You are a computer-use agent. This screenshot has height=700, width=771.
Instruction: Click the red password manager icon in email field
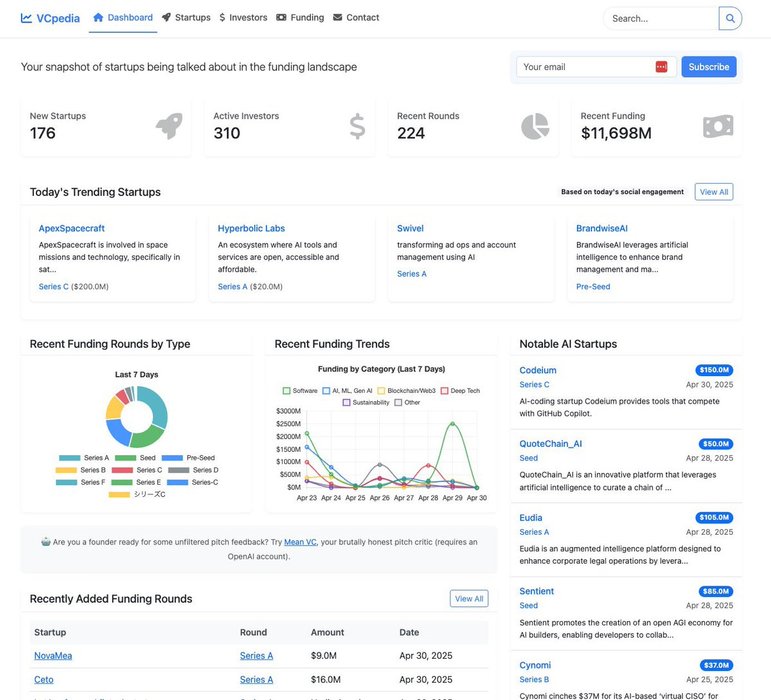coord(661,67)
